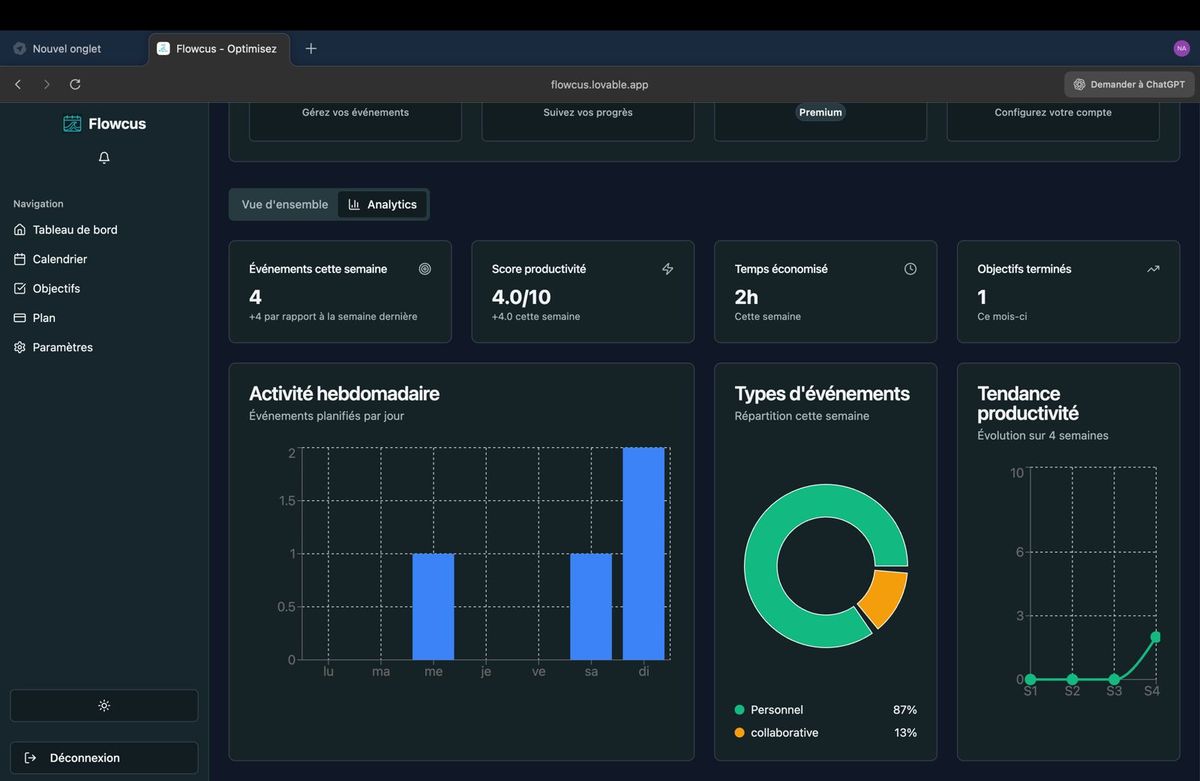Image resolution: width=1200 pixels, height=781 pixels.
Task: Open a new tab with plus icon
Action: [x=311, y=48]
